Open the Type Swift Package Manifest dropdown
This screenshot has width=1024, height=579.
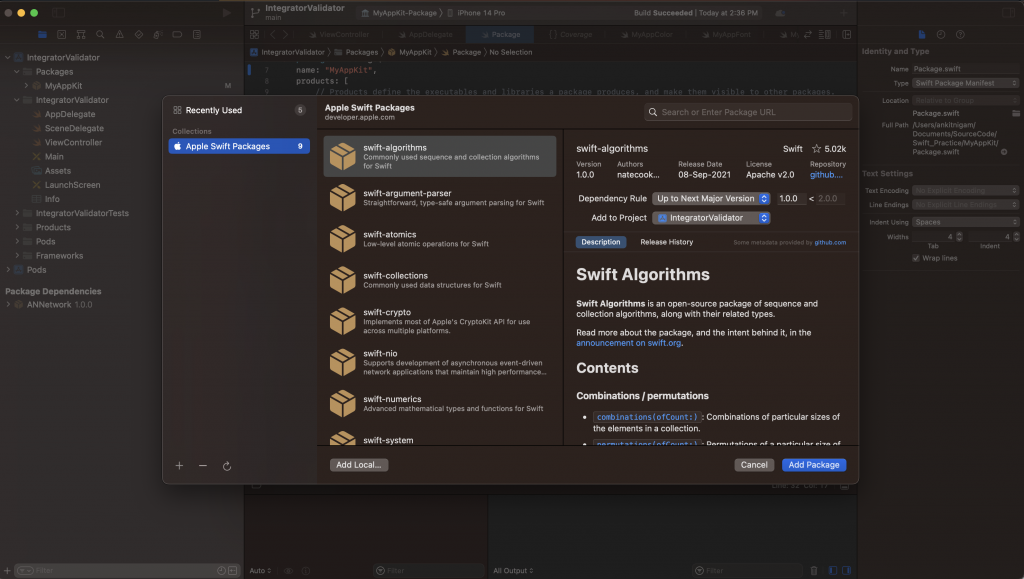(965, 83)
